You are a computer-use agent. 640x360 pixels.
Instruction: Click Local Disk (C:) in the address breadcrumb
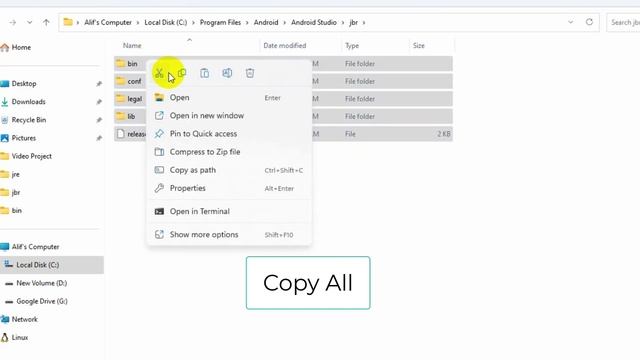165,22
